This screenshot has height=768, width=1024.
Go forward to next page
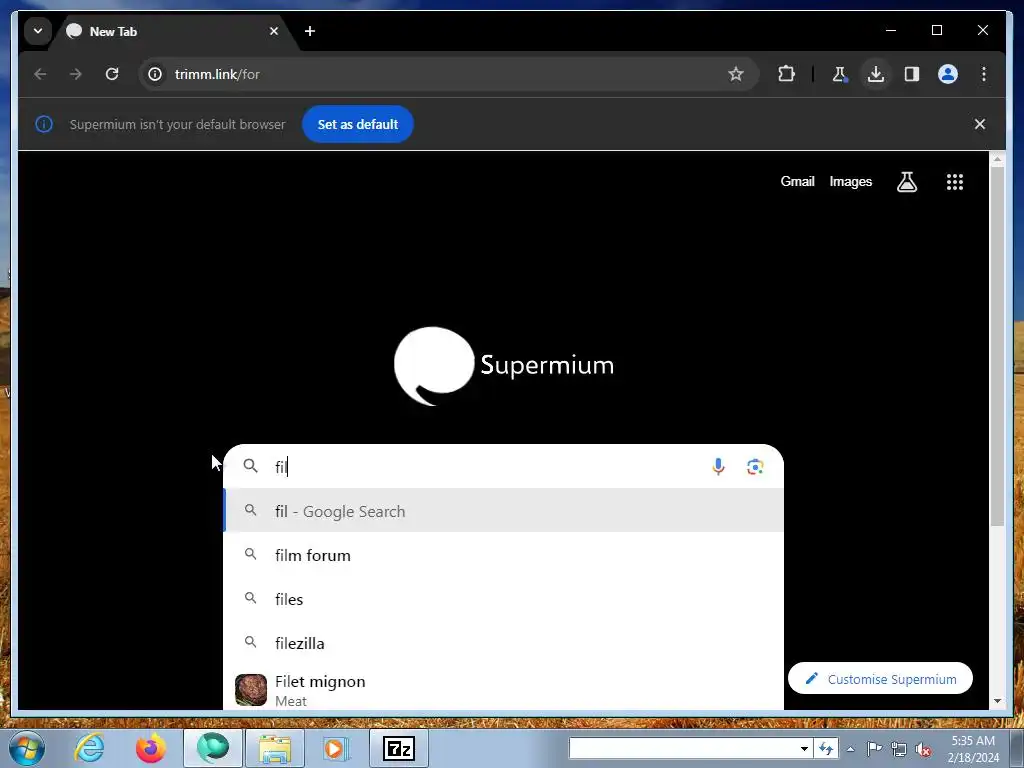coord(76,74)
